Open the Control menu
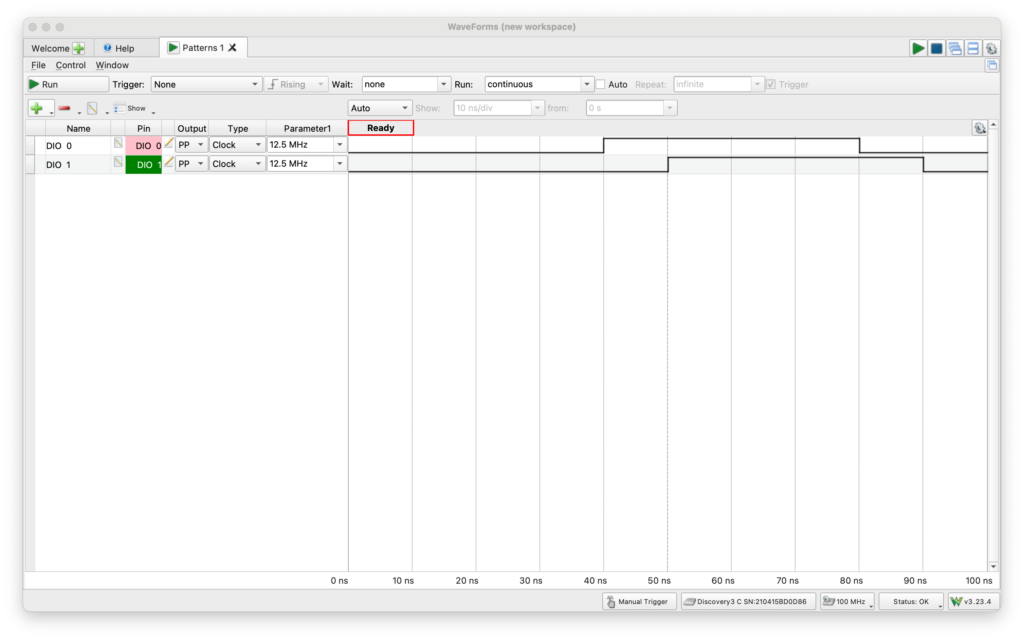1024x640 pixels. [x=70, y=65]
